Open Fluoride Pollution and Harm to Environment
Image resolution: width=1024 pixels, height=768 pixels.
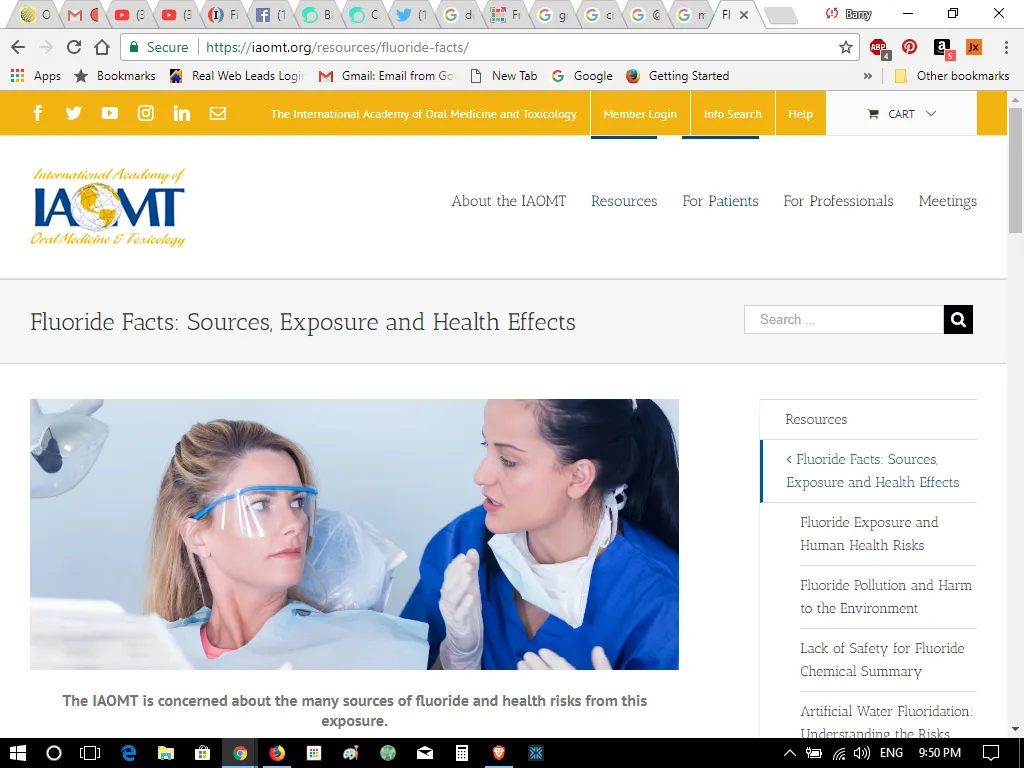(886, 596)
